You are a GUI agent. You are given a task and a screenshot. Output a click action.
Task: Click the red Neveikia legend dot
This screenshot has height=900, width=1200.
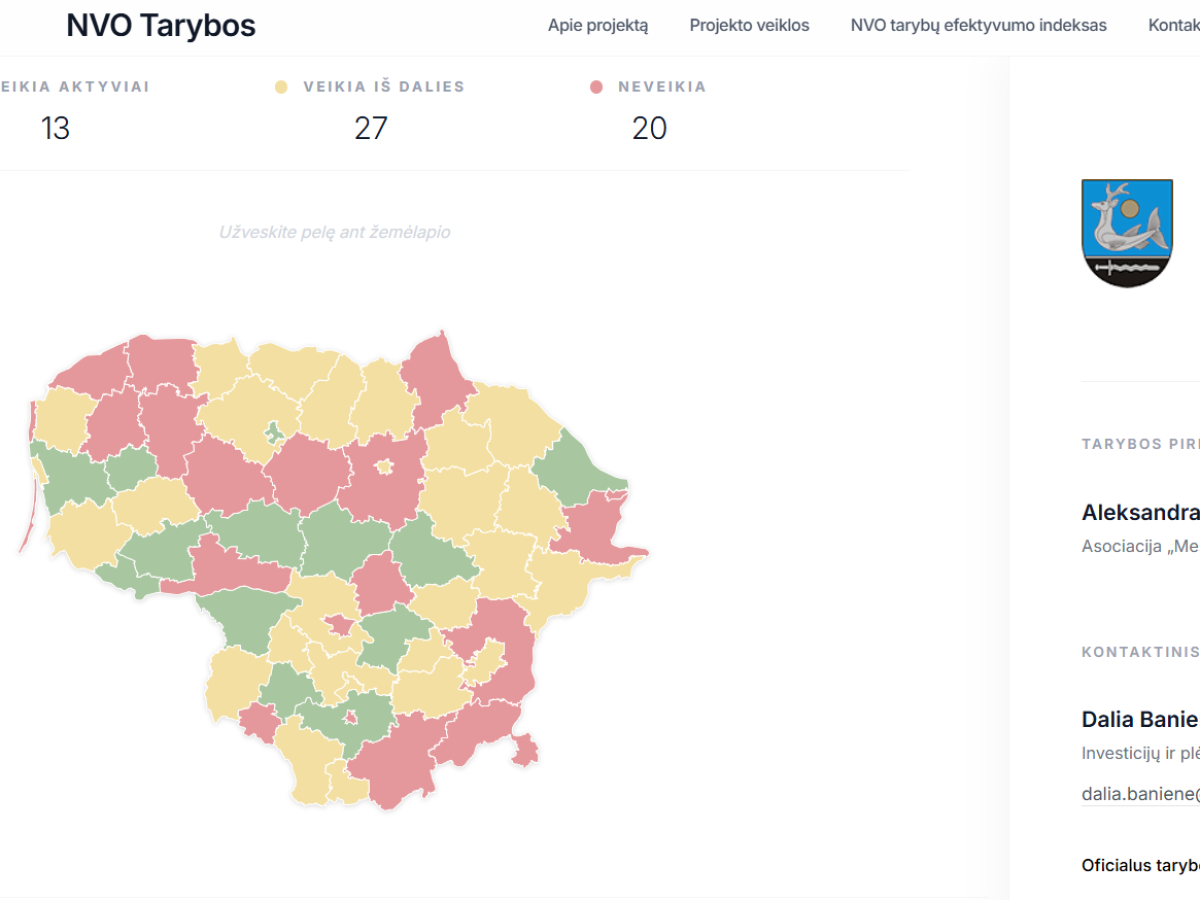point(597,87)
